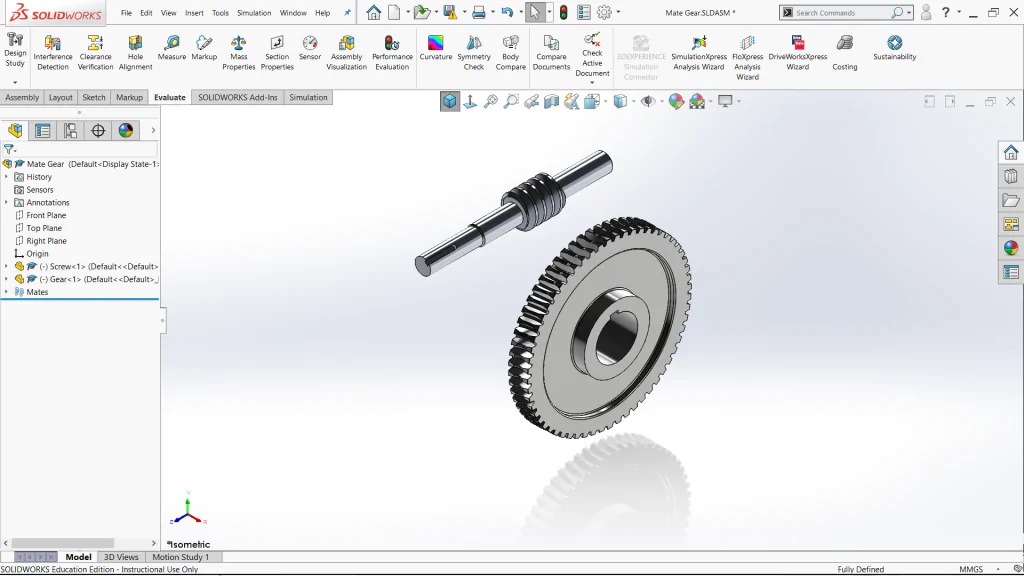Add a Sensor
This screenshot has width=1024, height=576.
click(x=310, y=48)
